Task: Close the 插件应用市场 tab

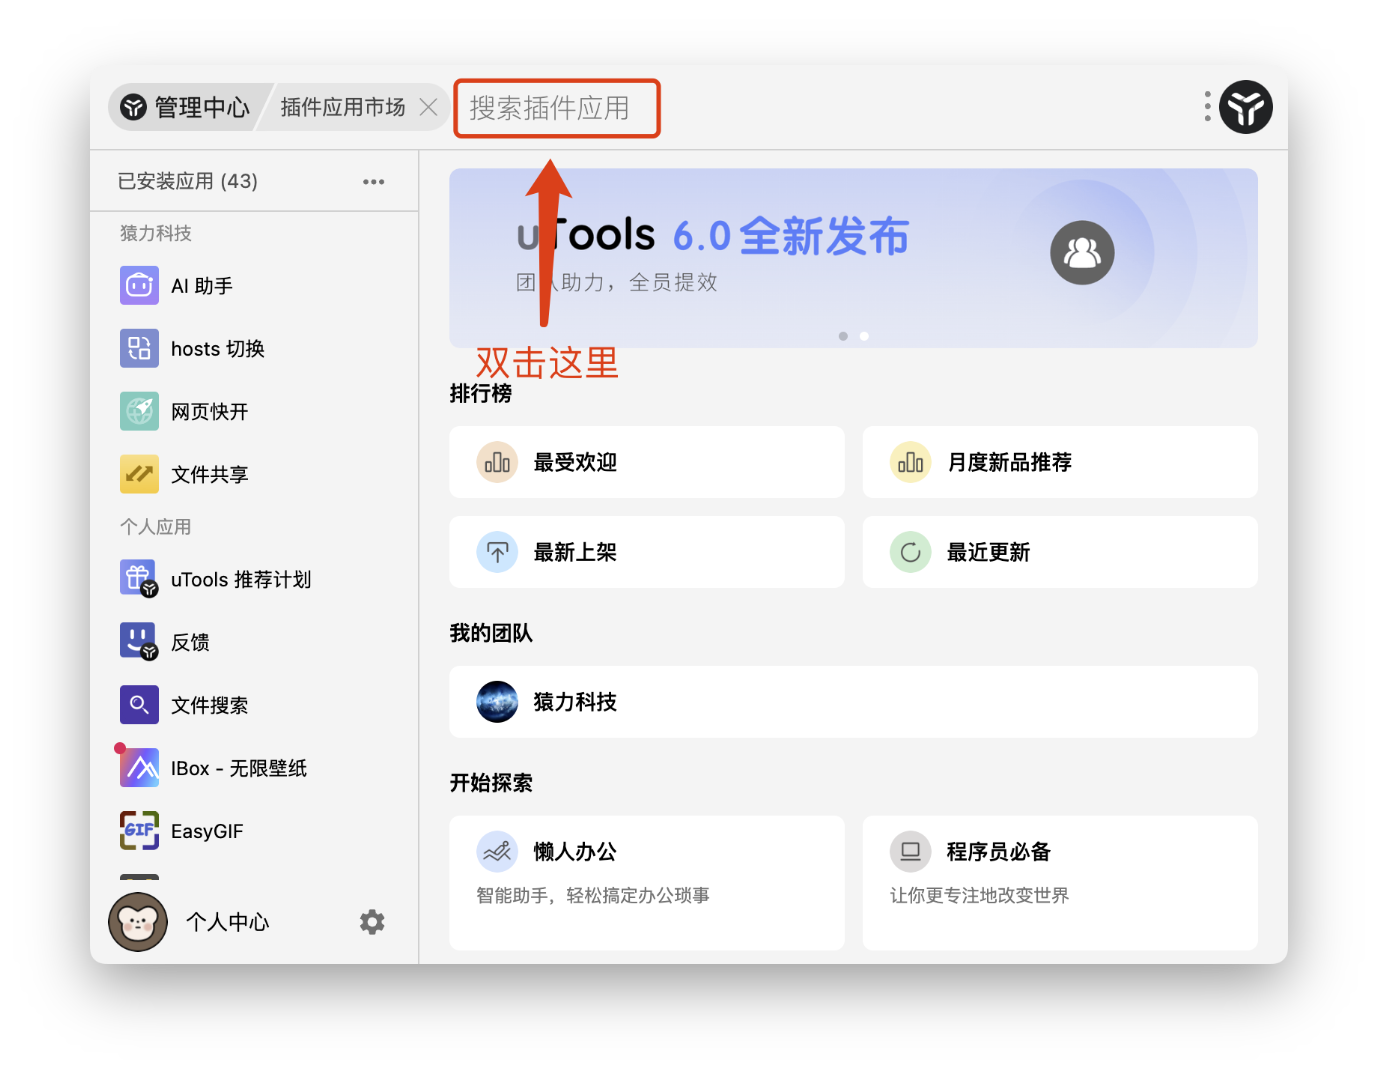Action: point(428,107)
